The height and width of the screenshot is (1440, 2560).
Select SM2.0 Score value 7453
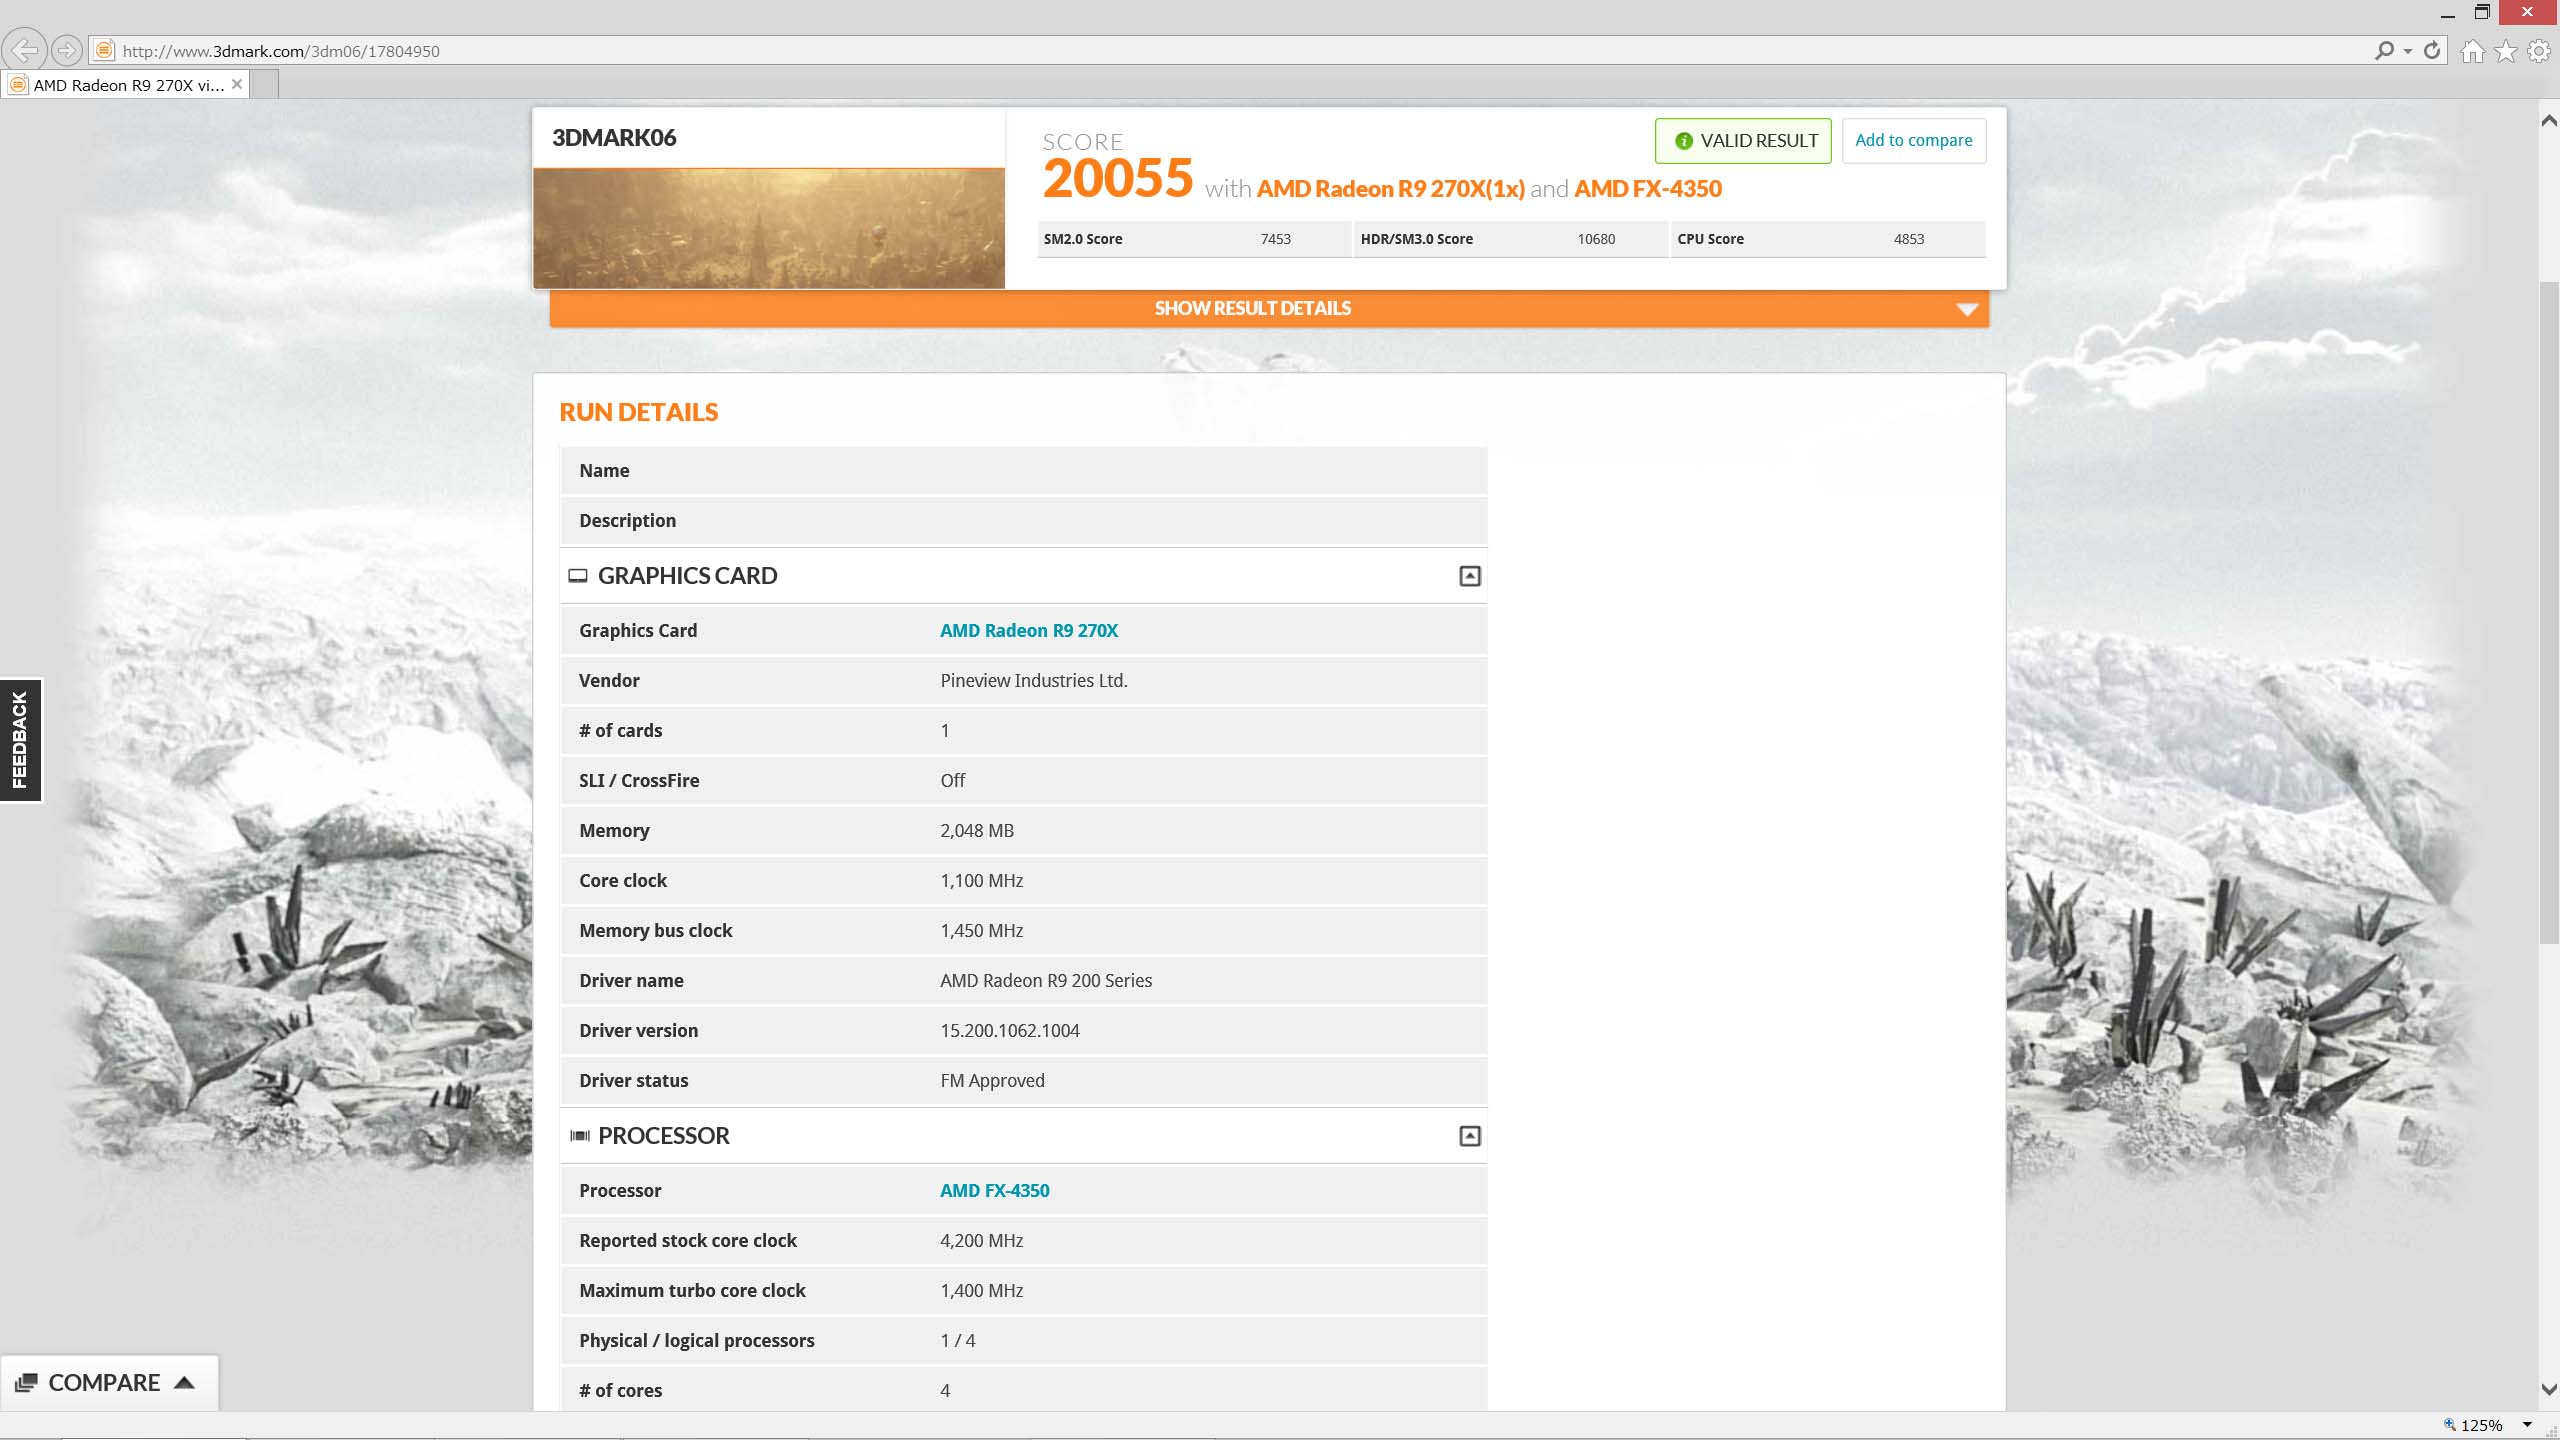coord(1275,240)
